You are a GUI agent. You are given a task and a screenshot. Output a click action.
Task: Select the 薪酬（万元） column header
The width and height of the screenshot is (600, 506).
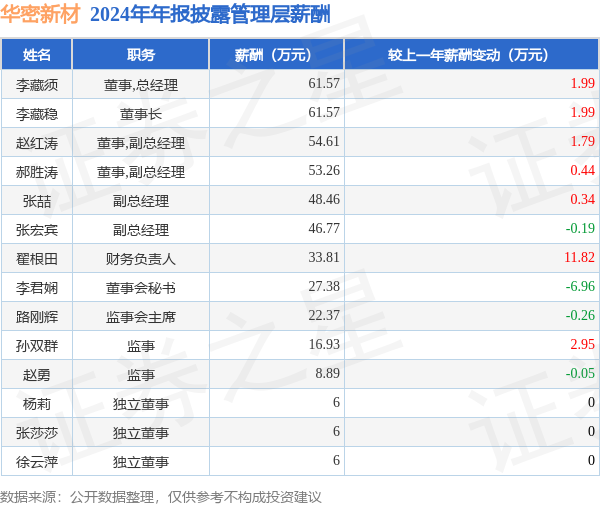(x=277, y=55)
